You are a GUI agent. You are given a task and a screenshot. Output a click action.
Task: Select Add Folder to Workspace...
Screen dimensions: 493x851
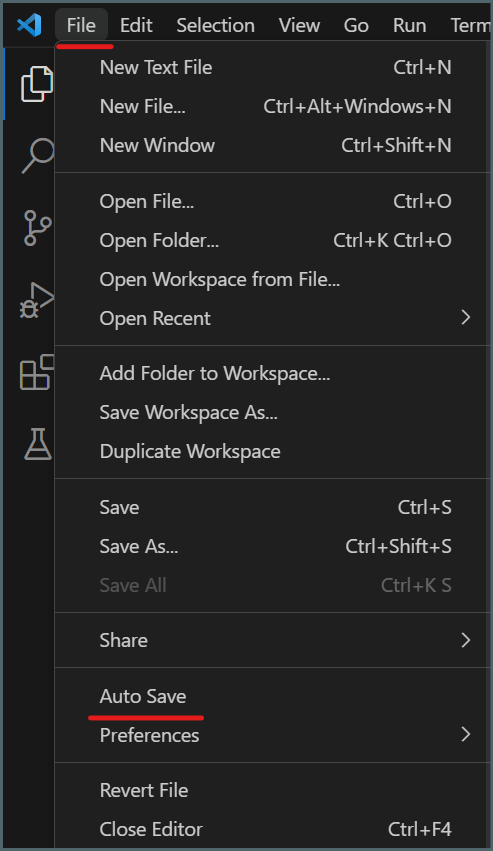[x=273, y=373]
